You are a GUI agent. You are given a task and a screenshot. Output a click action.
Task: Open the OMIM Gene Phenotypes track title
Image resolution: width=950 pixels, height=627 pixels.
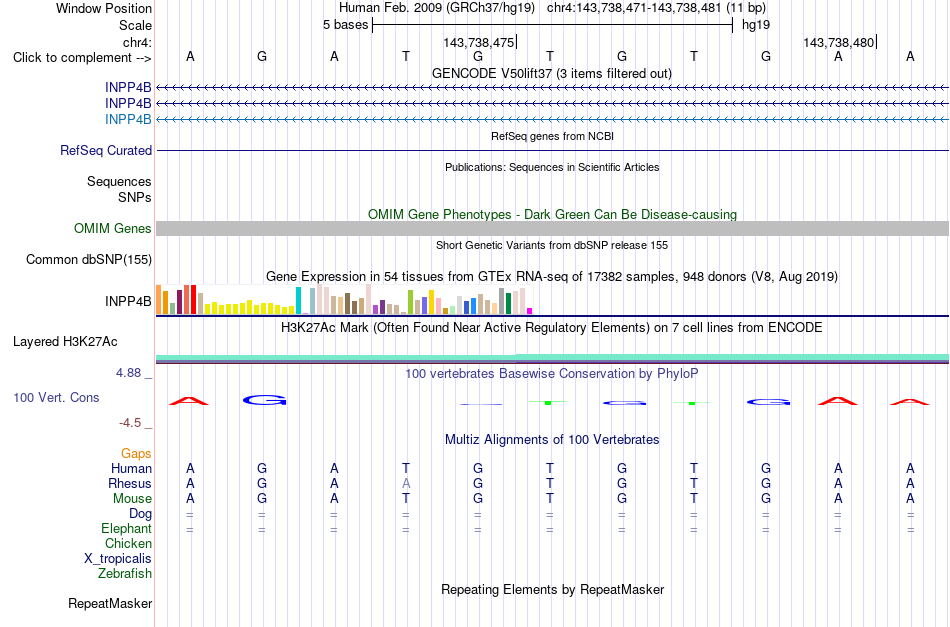click(552, 214)
